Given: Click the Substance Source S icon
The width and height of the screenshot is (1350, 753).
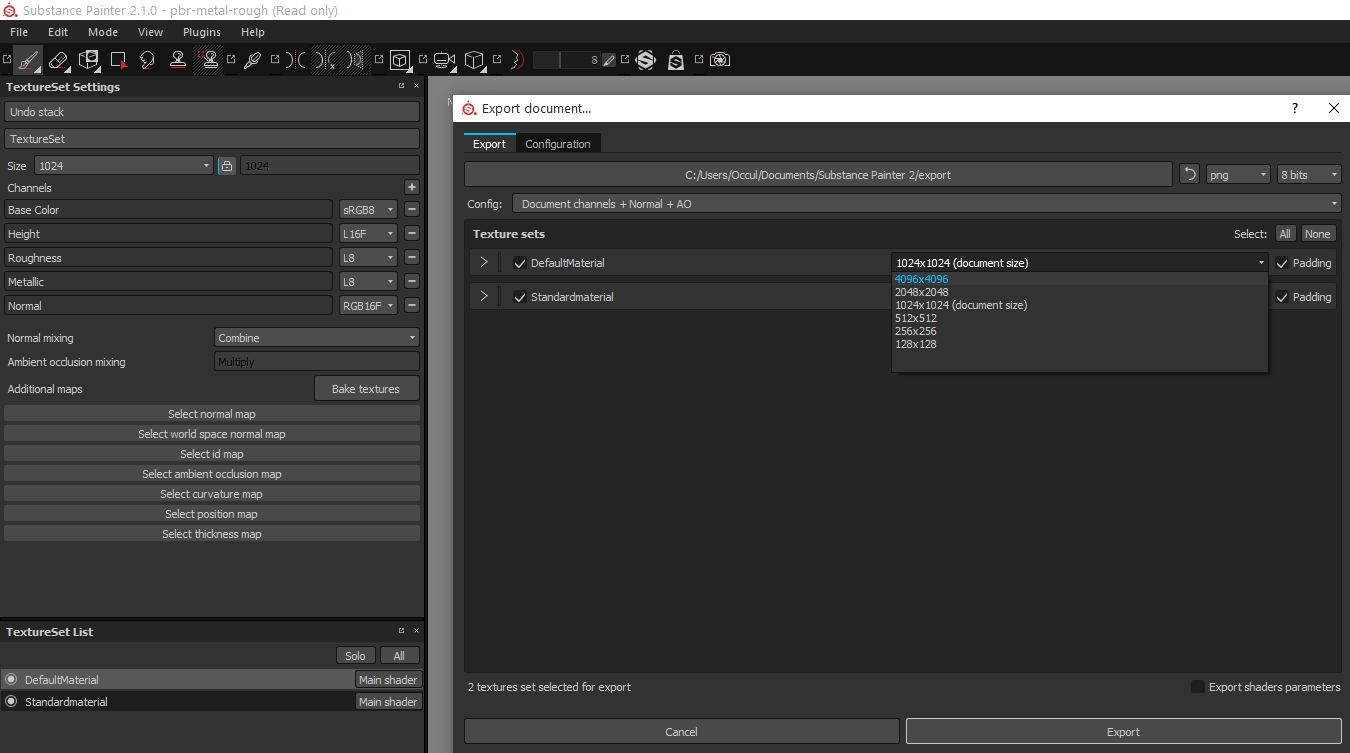Looking at the screenshot, I should tap(645, 60).
